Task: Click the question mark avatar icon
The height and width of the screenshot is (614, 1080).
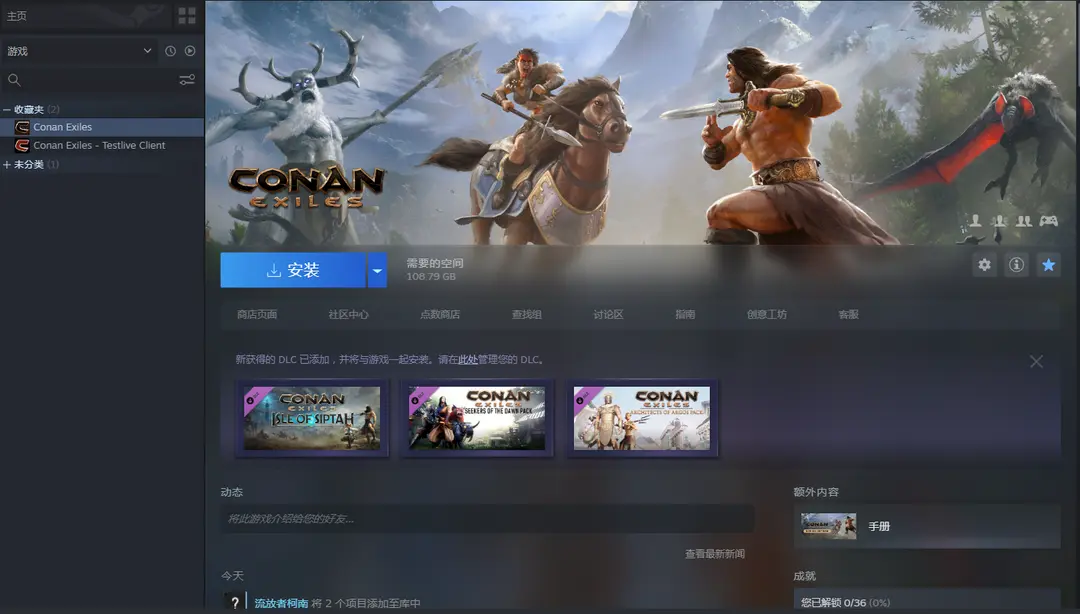Action: click(235, 602)
